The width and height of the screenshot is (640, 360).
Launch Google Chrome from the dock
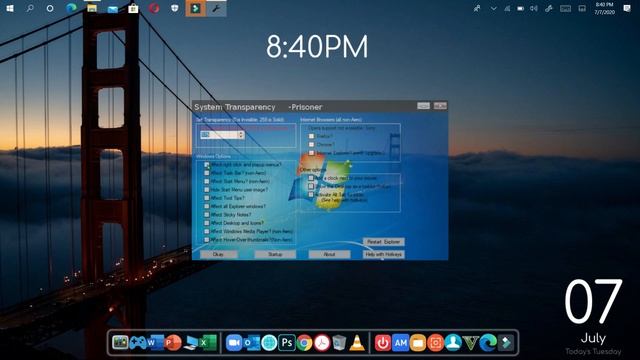click(x=304, y=343)
